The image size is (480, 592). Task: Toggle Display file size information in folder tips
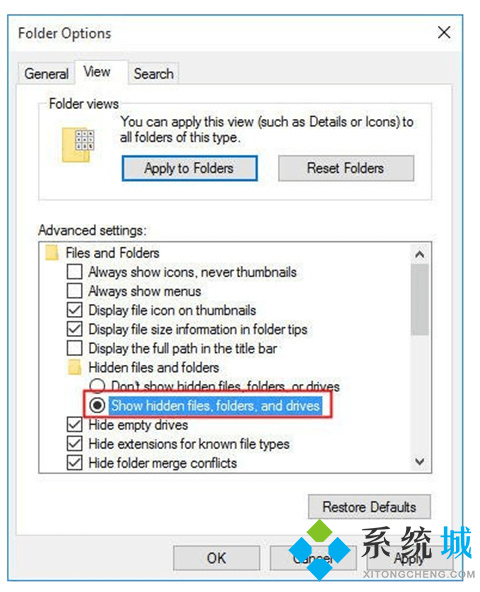coord(74,329)
